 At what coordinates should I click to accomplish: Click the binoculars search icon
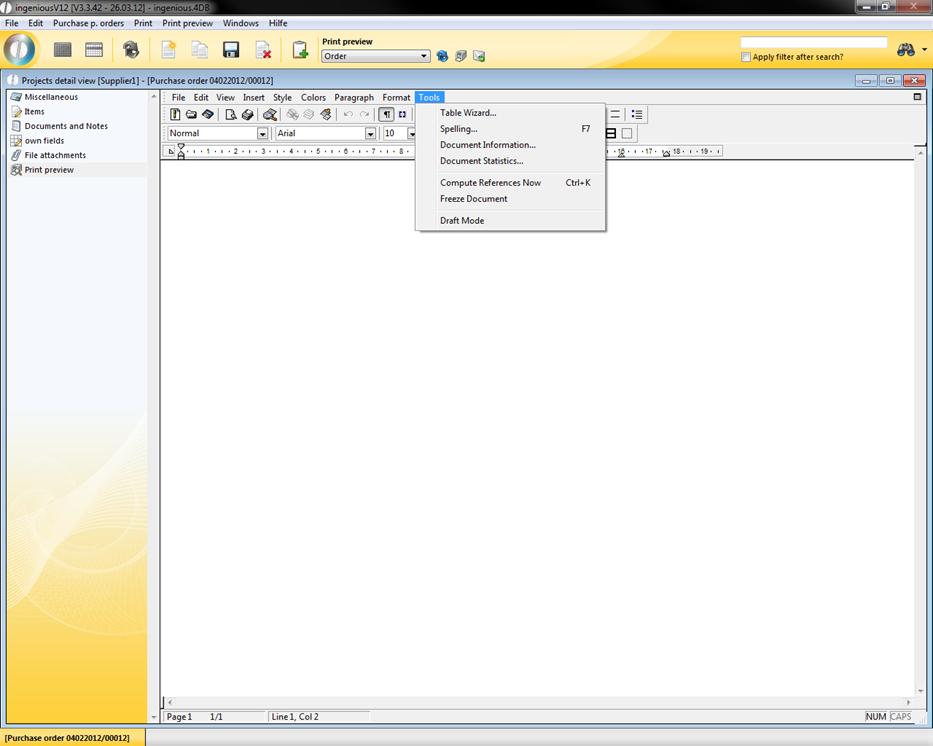coord(906,50)
